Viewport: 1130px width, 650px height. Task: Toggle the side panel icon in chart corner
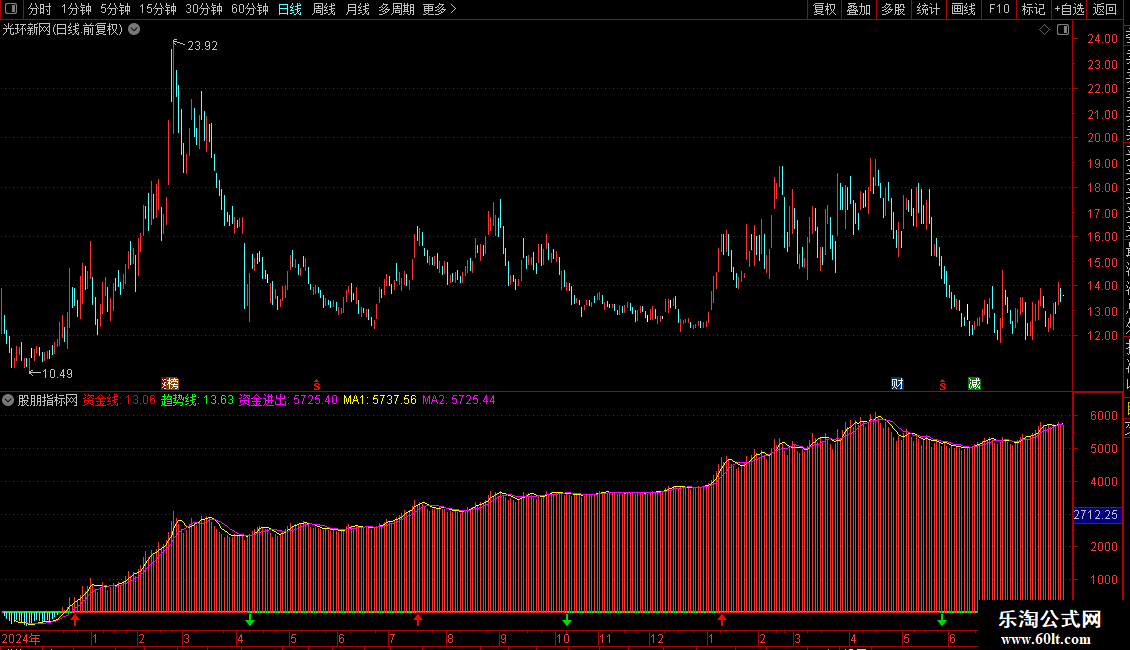[1063, 30]
